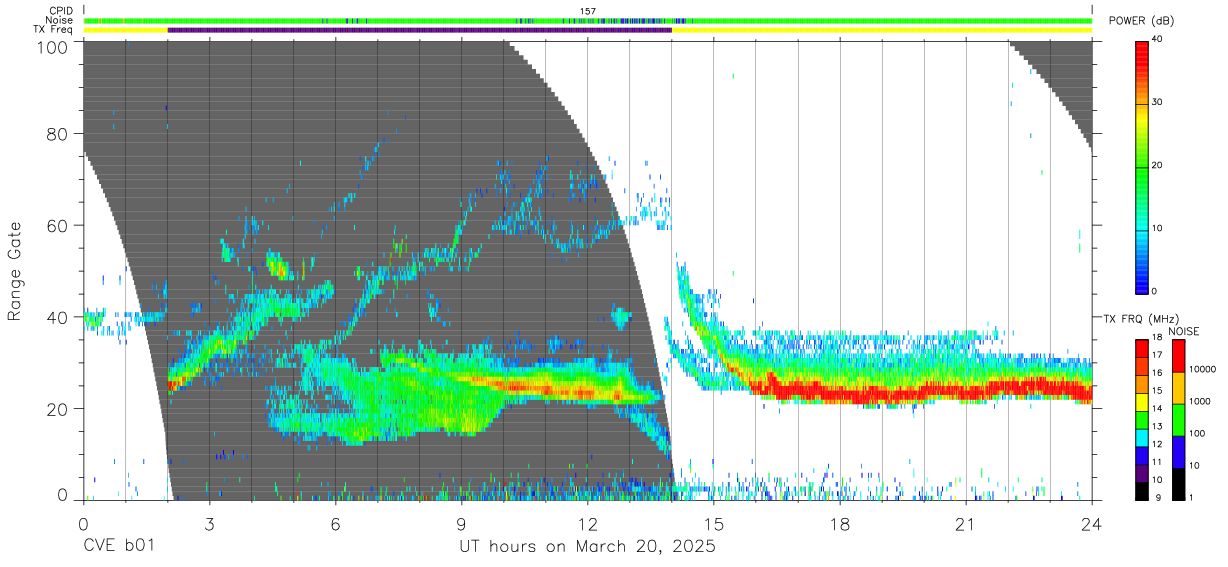Click the 9 tick on the time axis

coord(461,523)
